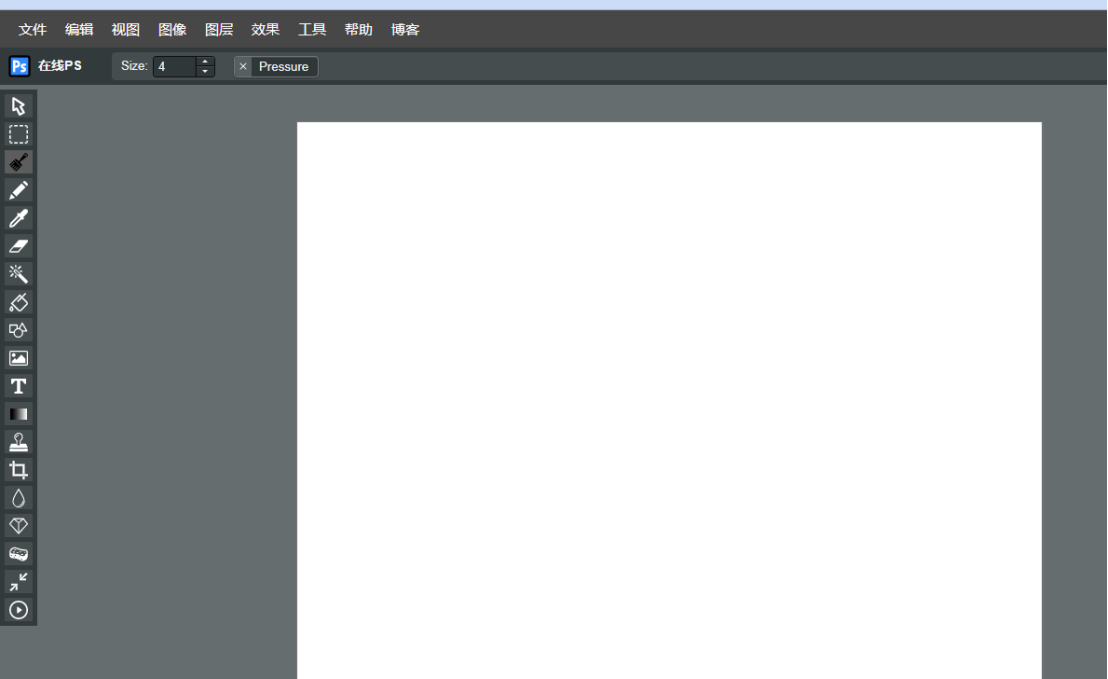Select the Sponge tool near toolbar bottom

18,553
